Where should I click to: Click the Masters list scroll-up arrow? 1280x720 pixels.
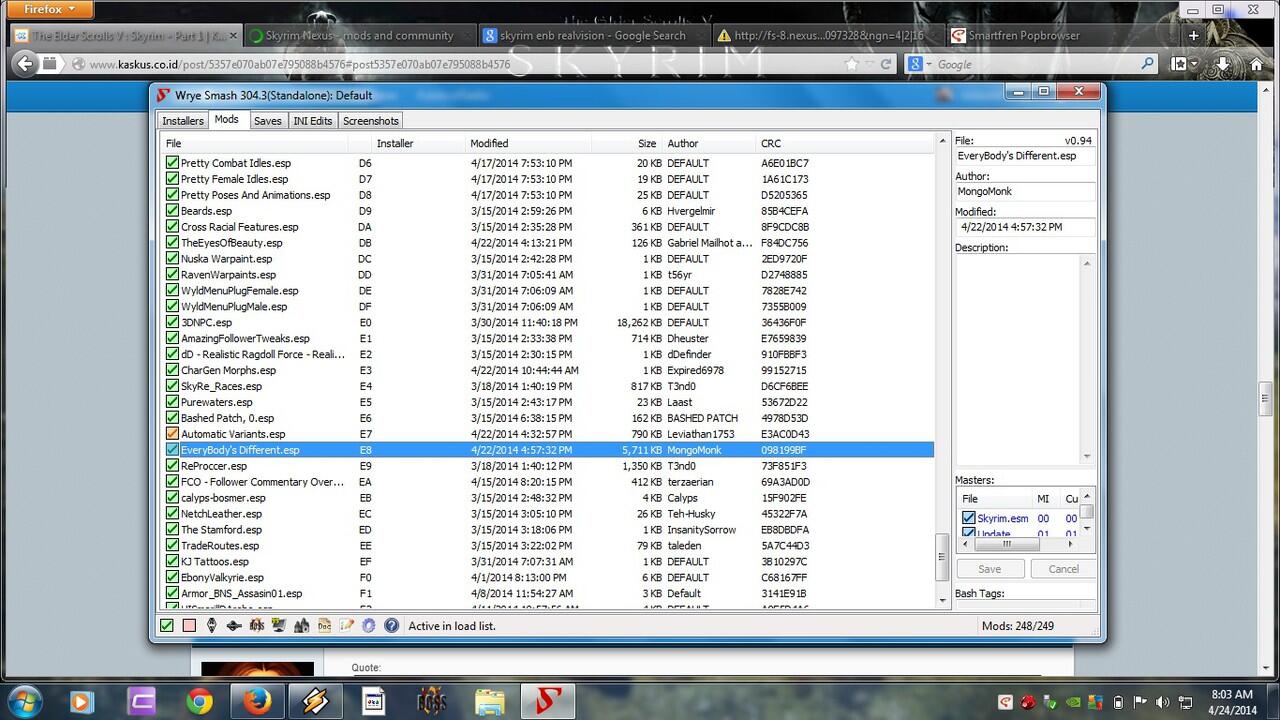coord(1087,497)
